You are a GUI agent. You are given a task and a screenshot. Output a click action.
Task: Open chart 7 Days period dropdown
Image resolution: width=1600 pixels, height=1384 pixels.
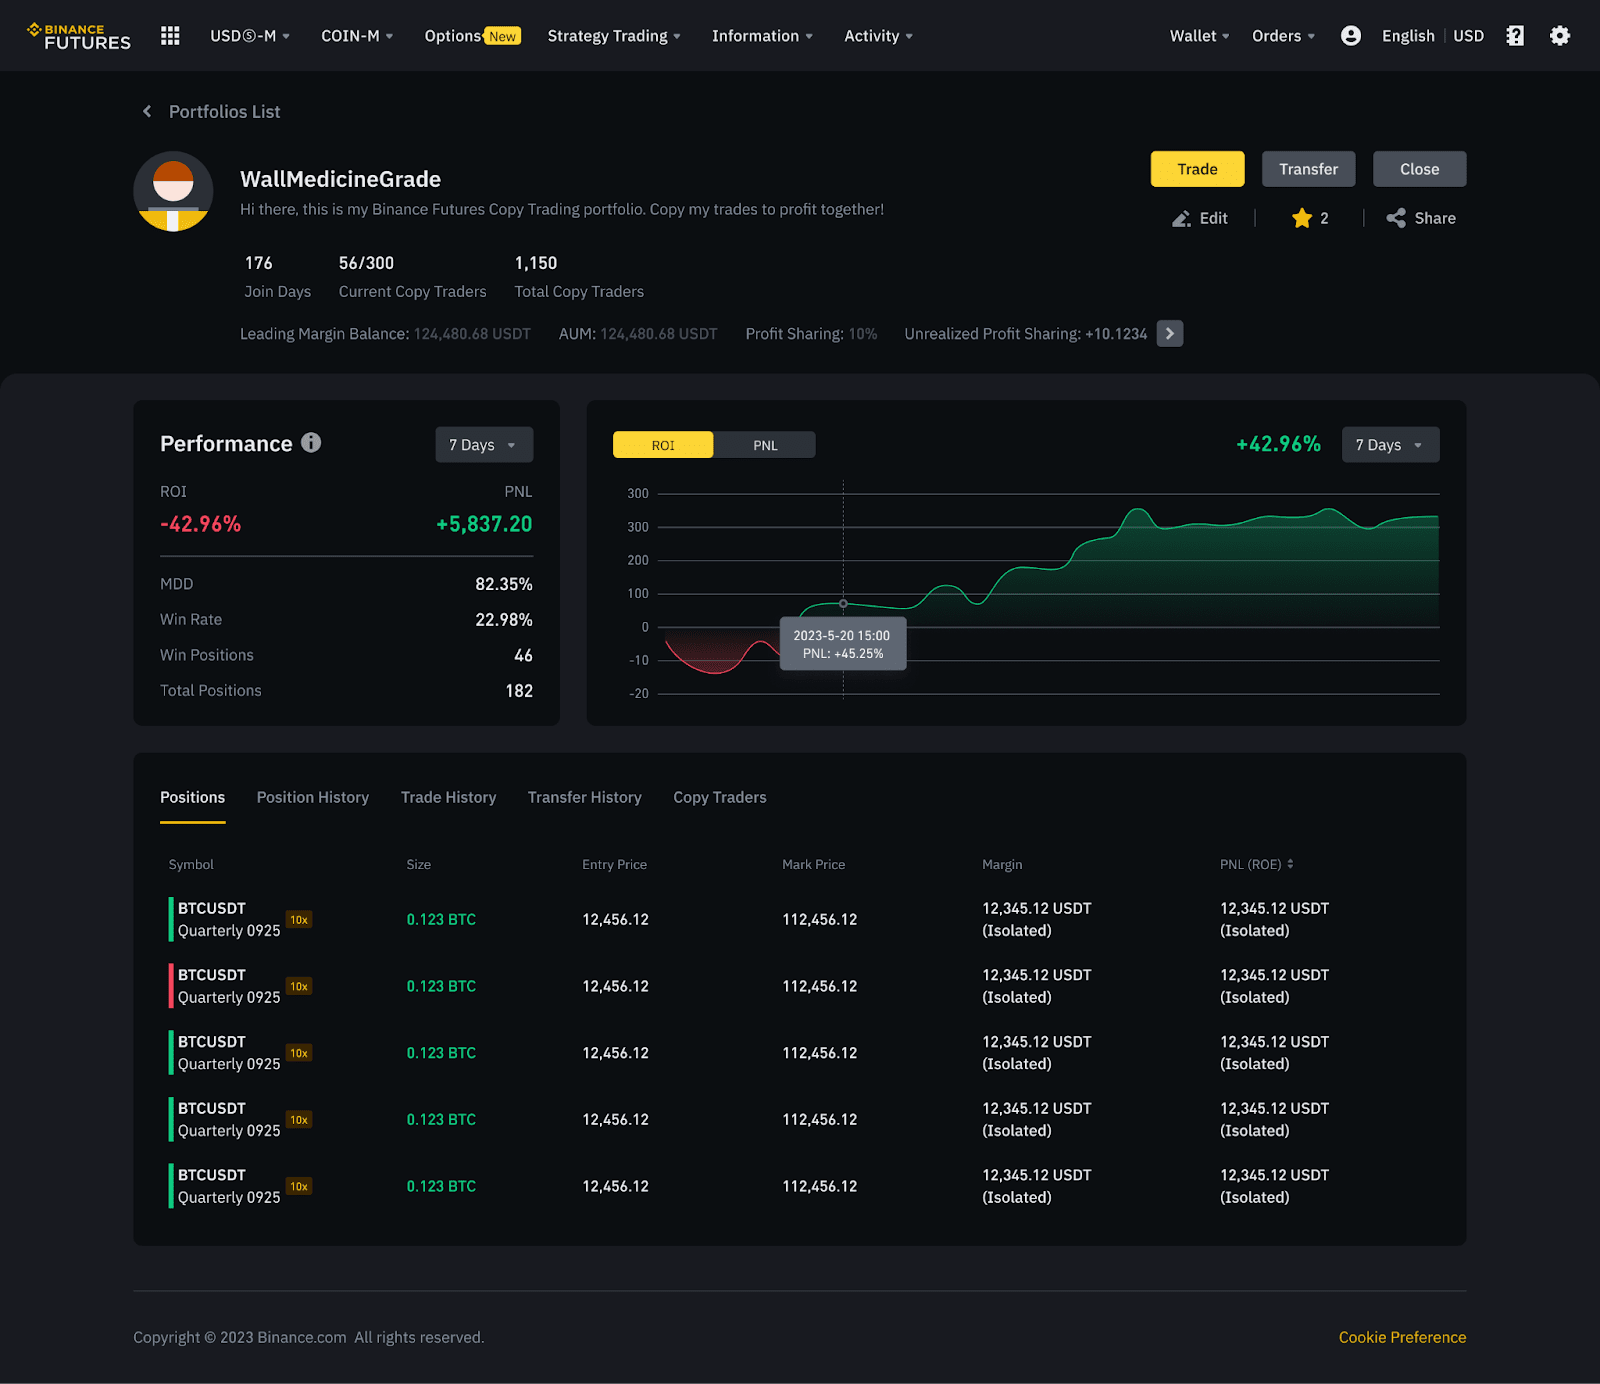point(1390,445)
